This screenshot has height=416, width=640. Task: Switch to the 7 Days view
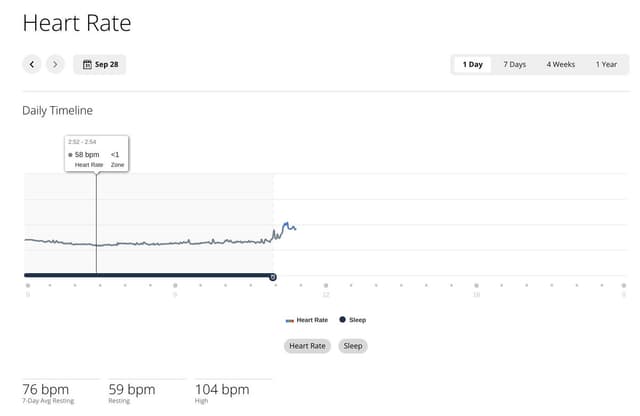coord(514,64)
